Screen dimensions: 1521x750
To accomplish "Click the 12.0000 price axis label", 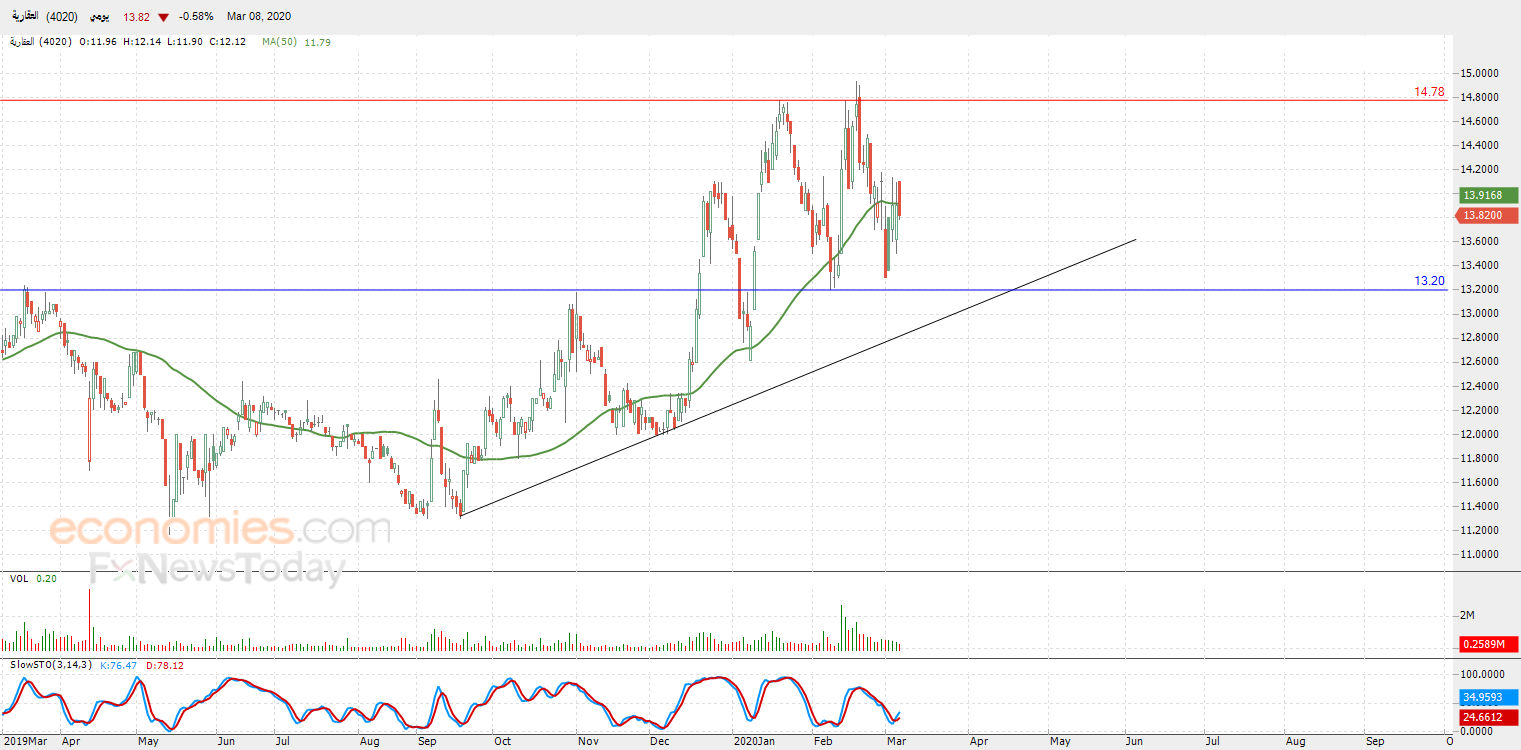I will click(x=1479, y=434).
